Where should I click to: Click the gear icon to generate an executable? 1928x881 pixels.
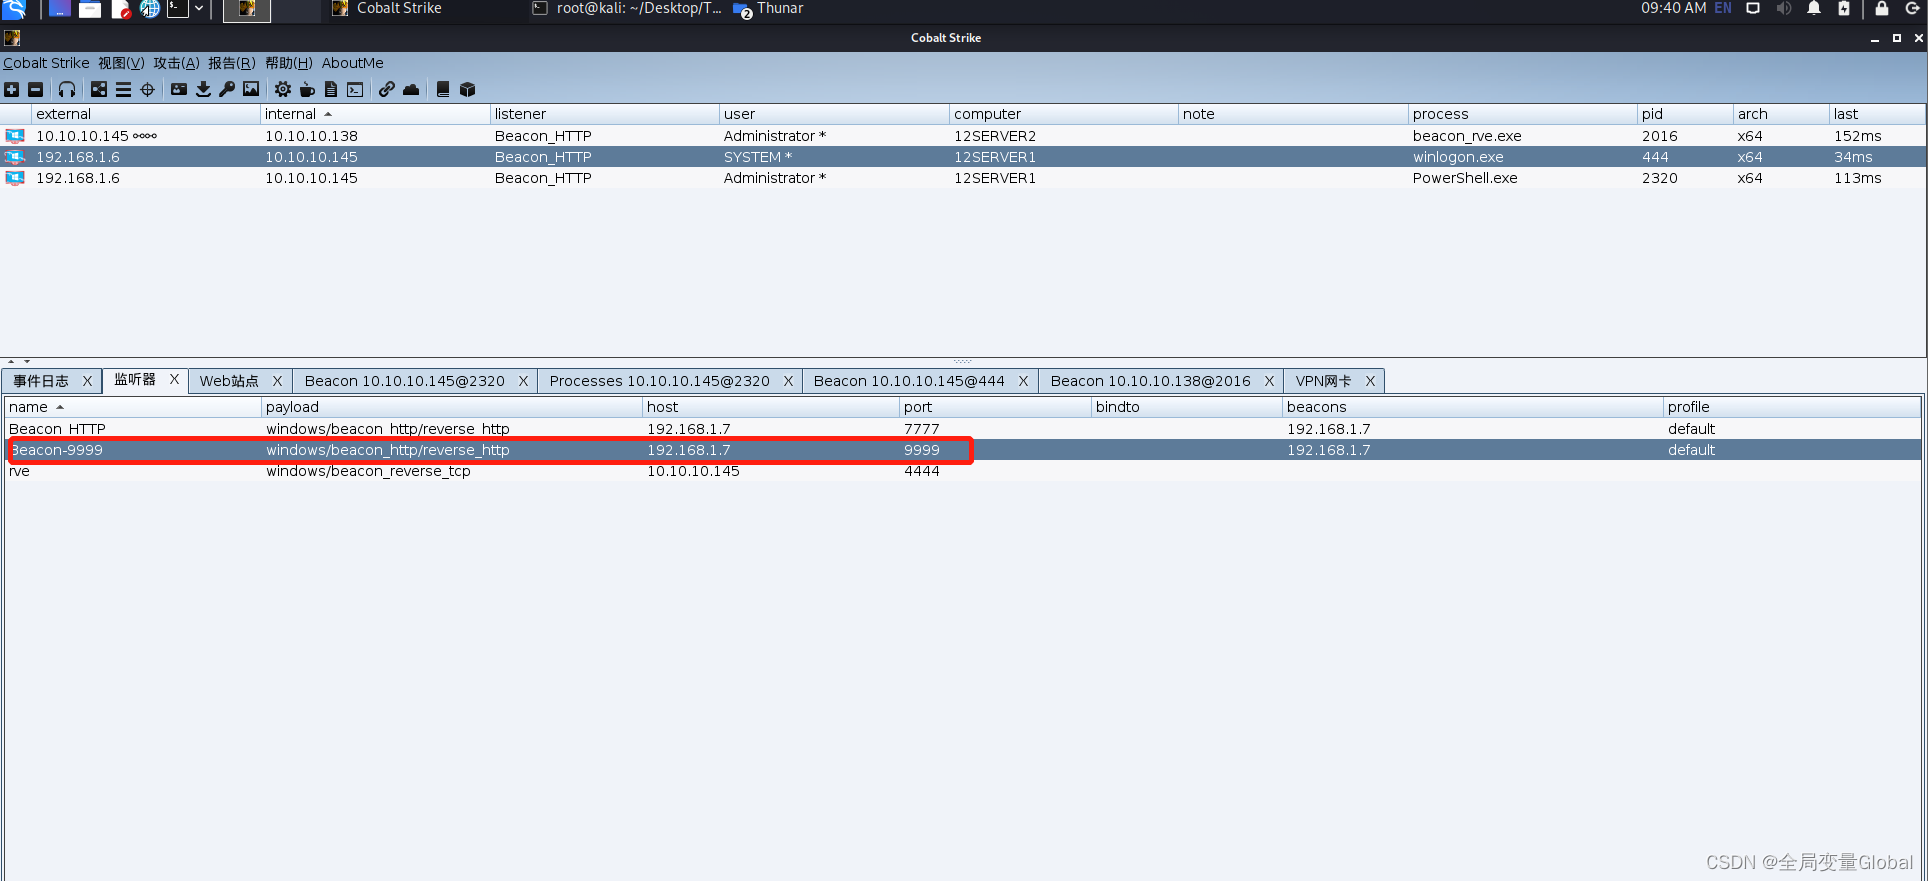[283, 90]
